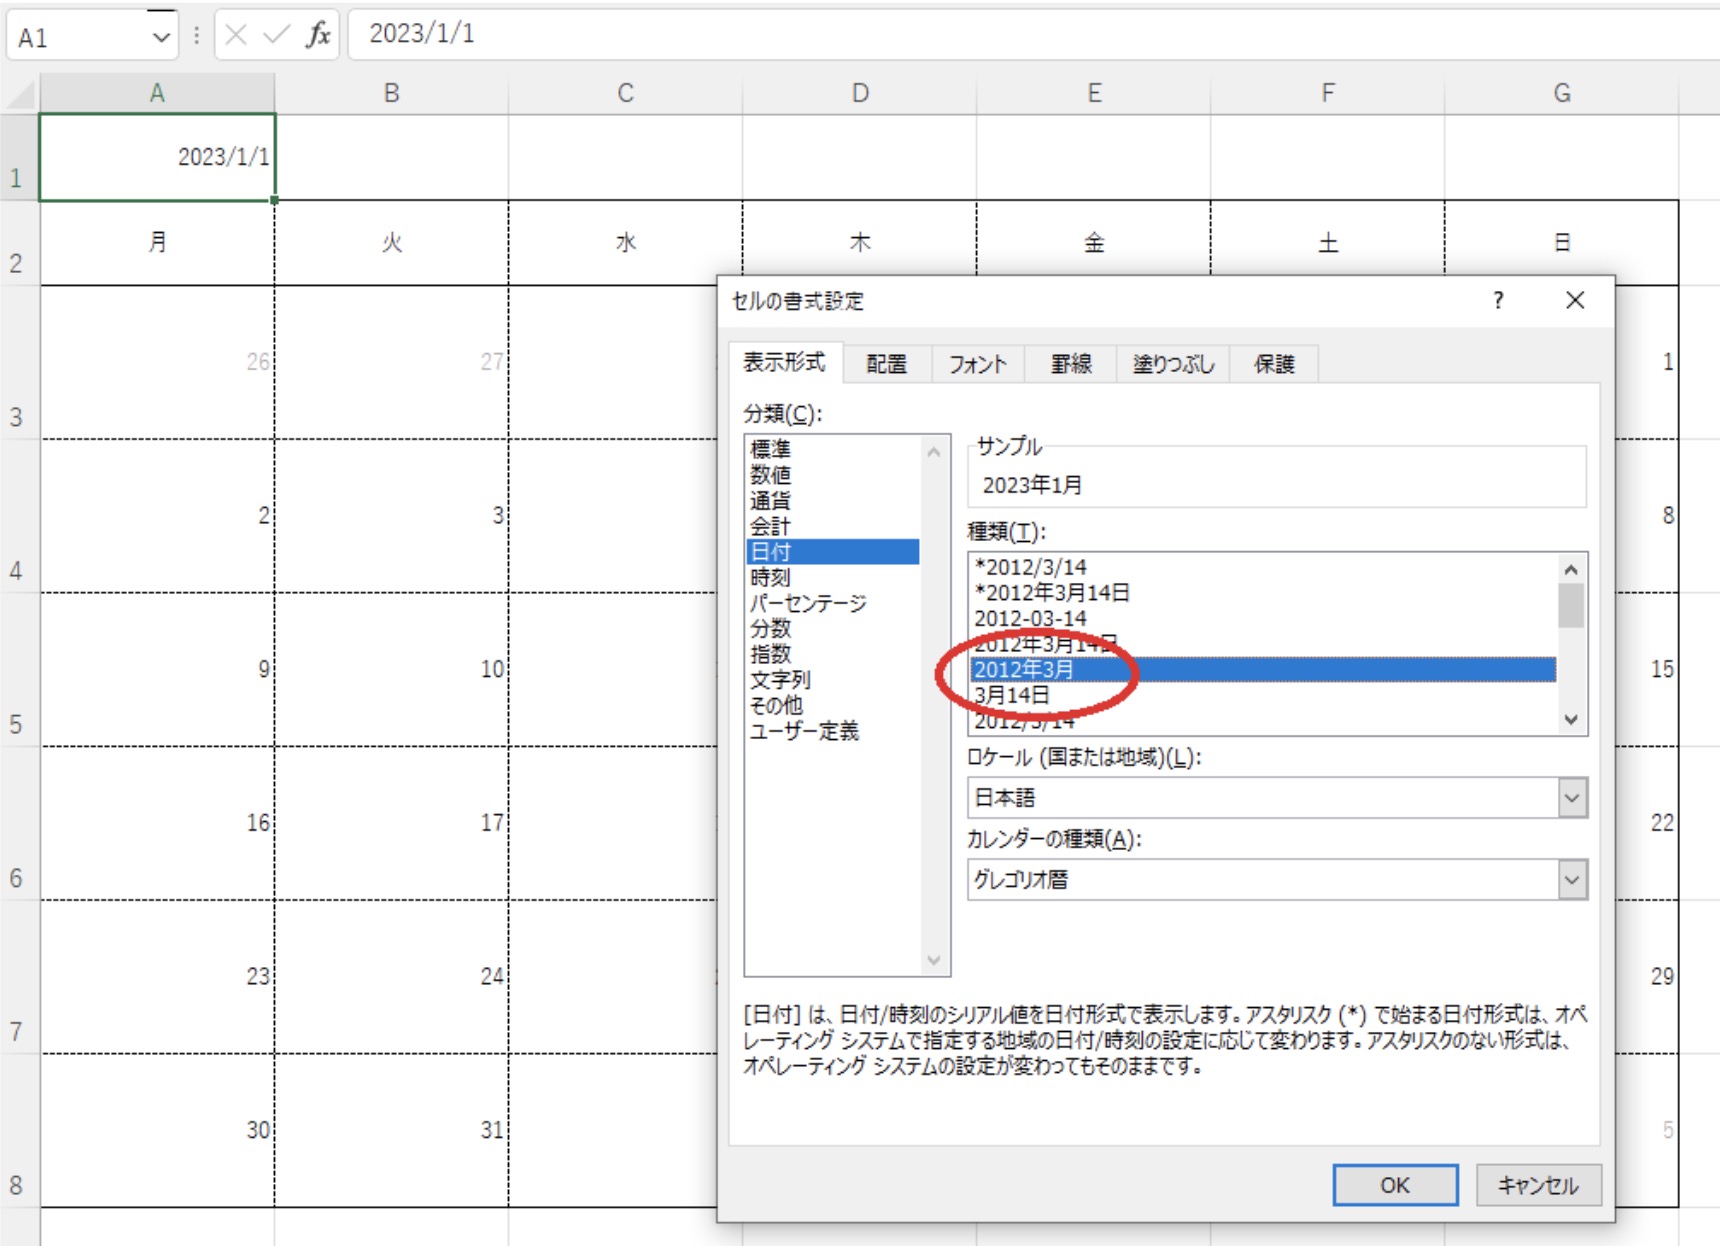Select column E header
Screen dimensions: 1720x1246
tap(1094, 93)
